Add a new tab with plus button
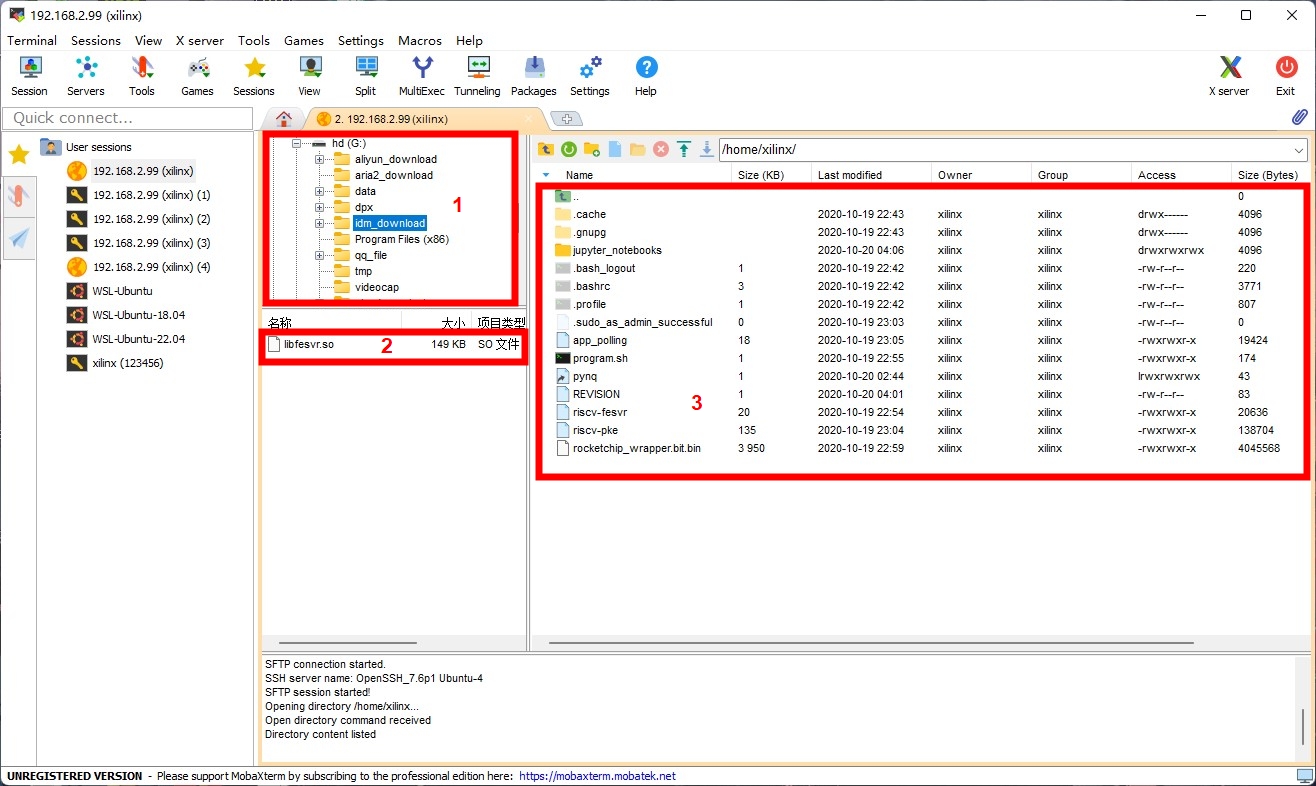 (x=567, y=119)
